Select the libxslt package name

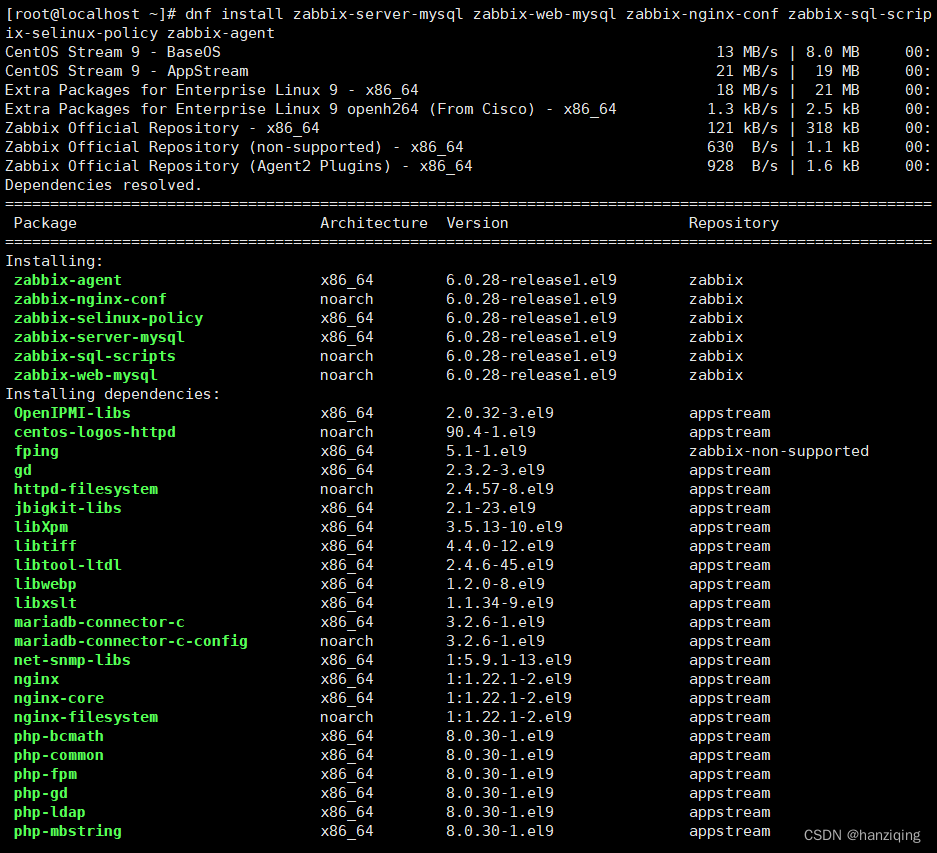[x=45, y=603]
